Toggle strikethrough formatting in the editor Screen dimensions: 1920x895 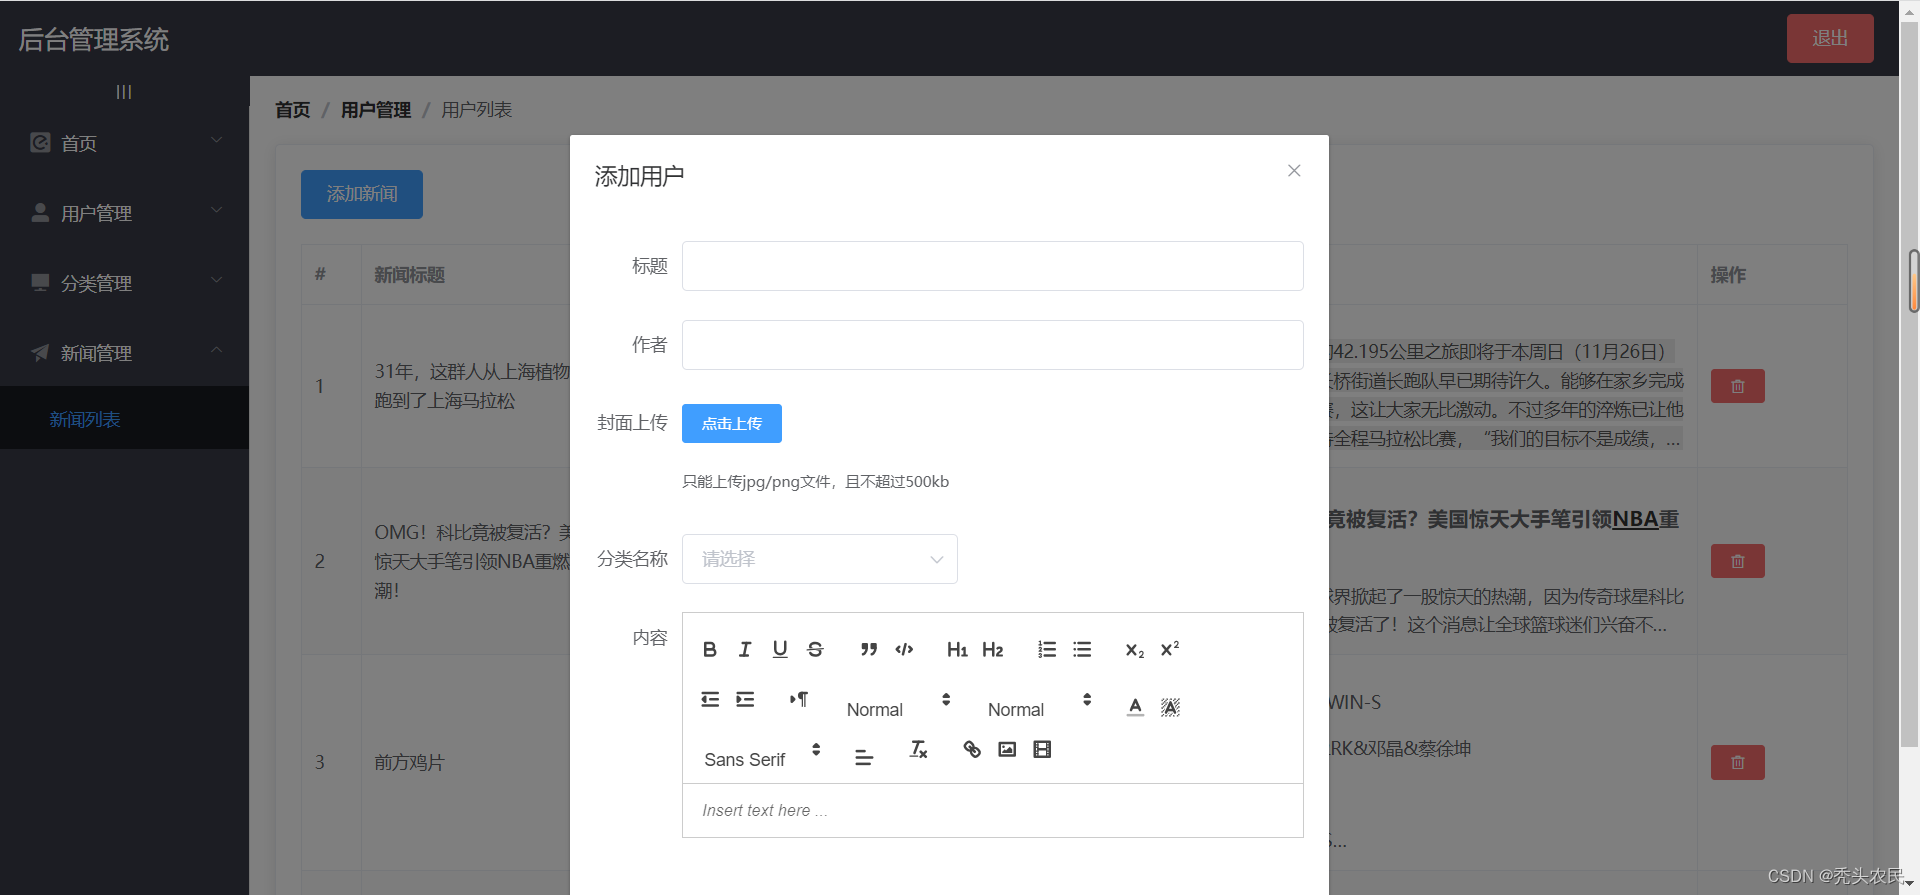click(x=815, y=649)
